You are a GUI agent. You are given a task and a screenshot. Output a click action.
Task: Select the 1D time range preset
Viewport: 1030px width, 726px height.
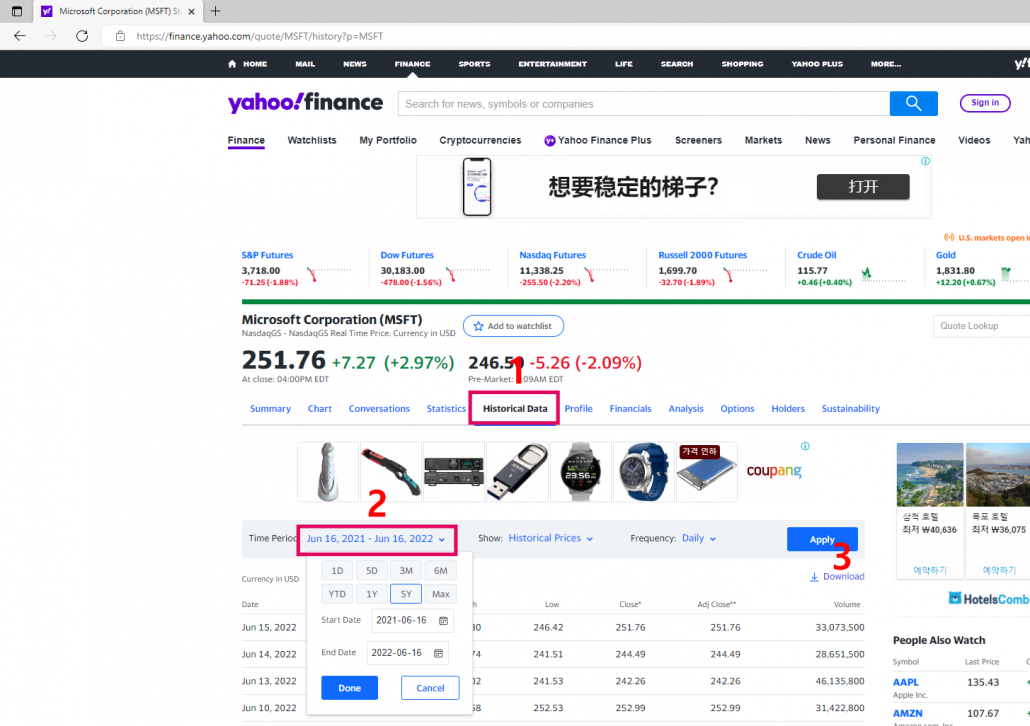pos(337,569)
